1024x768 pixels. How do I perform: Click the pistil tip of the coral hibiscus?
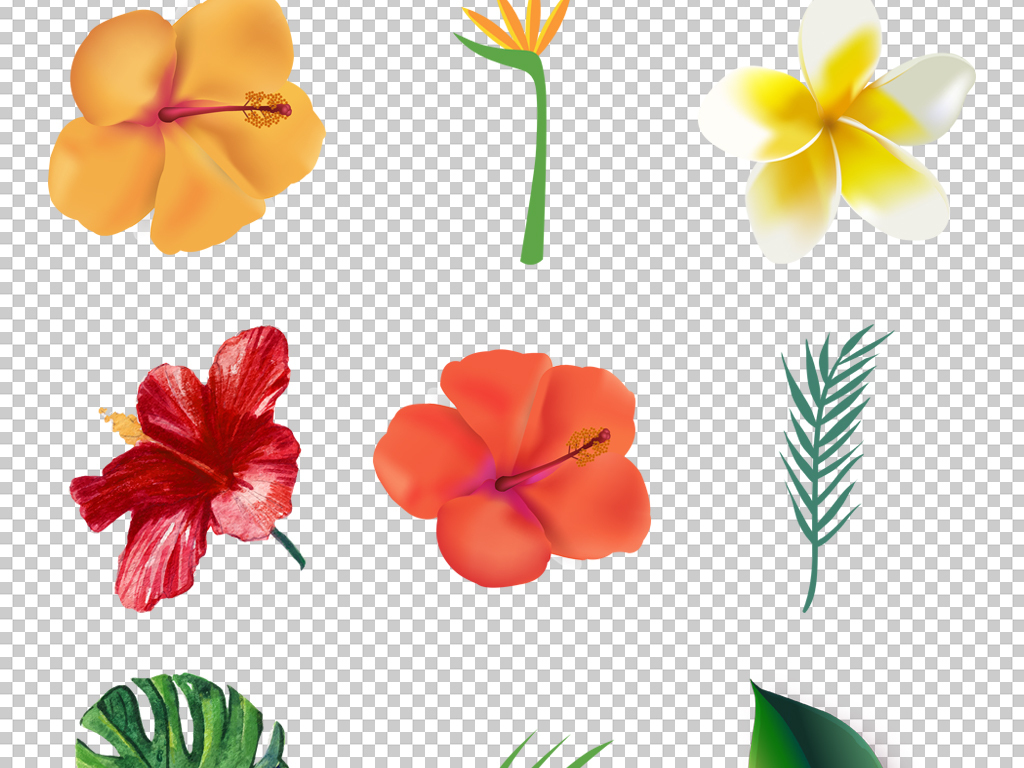pos(603,436)
